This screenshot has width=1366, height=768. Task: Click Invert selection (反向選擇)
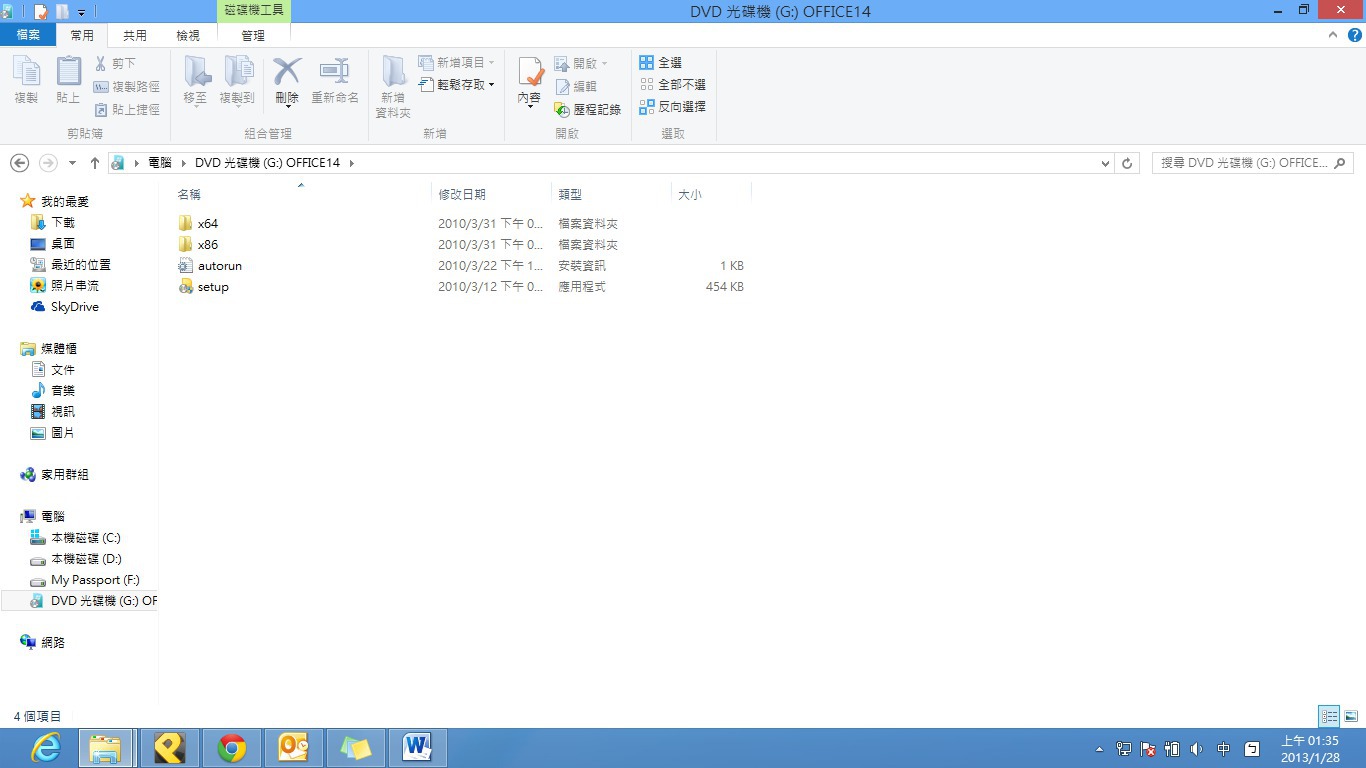pos(672,107)
